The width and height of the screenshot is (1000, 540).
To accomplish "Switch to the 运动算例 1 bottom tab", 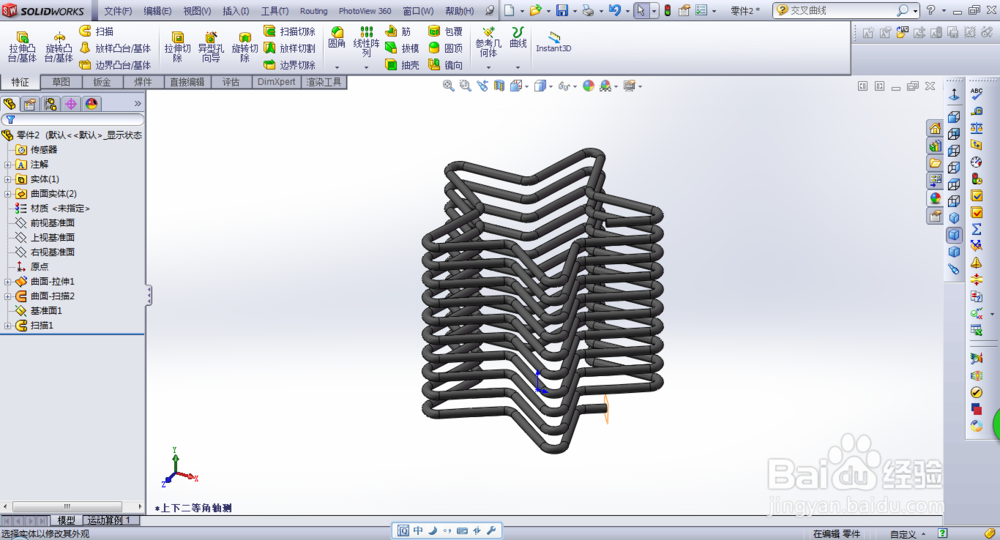I will [109, 520].
